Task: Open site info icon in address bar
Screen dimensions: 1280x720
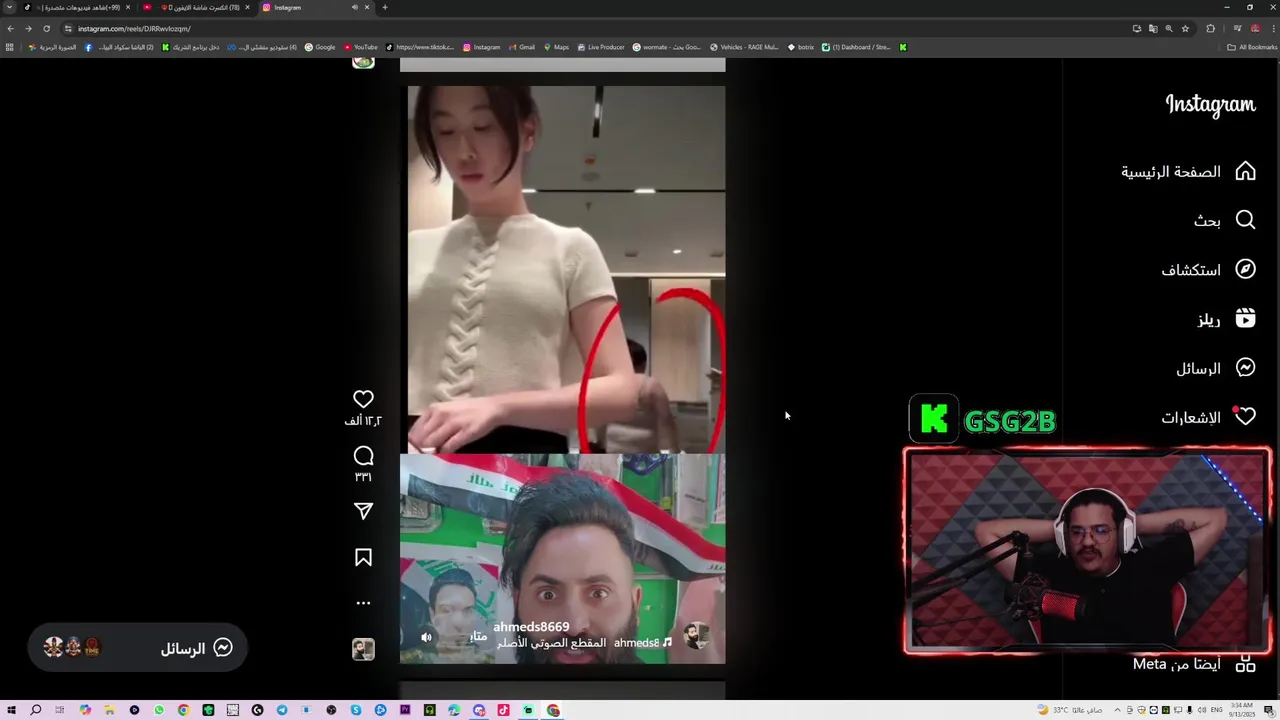Action: point(68,28)
